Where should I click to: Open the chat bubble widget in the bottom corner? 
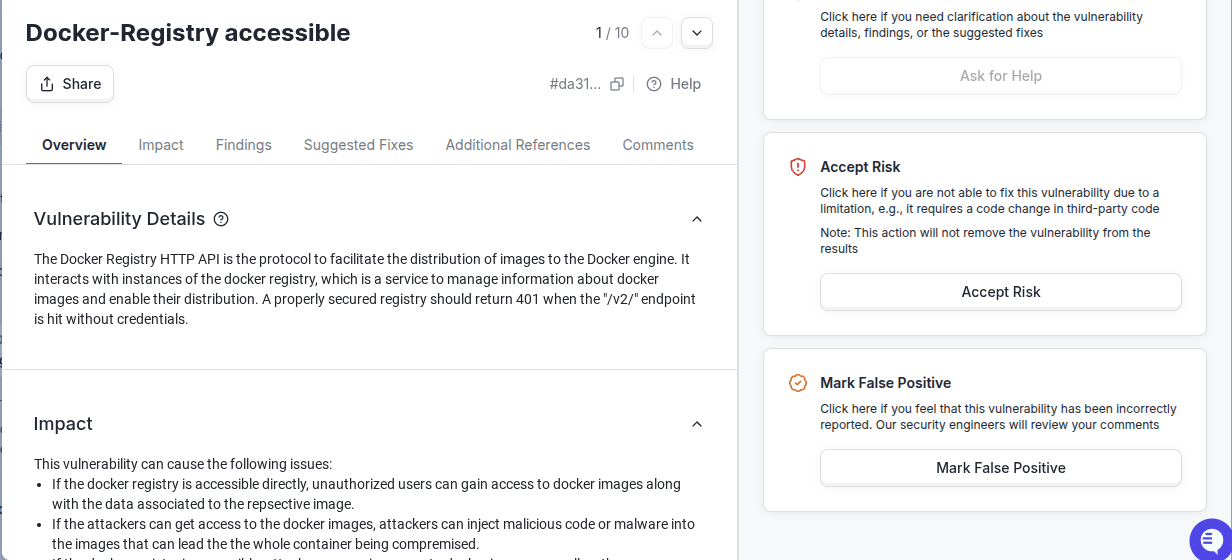point(1210,538)
